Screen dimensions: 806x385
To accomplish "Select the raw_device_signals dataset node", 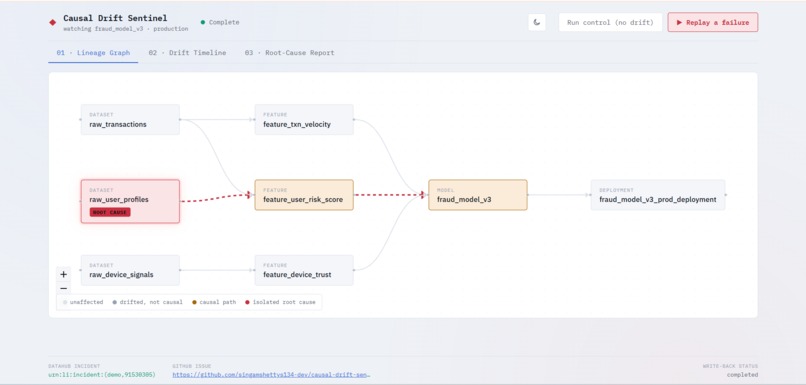I will [x=130, y=270].
